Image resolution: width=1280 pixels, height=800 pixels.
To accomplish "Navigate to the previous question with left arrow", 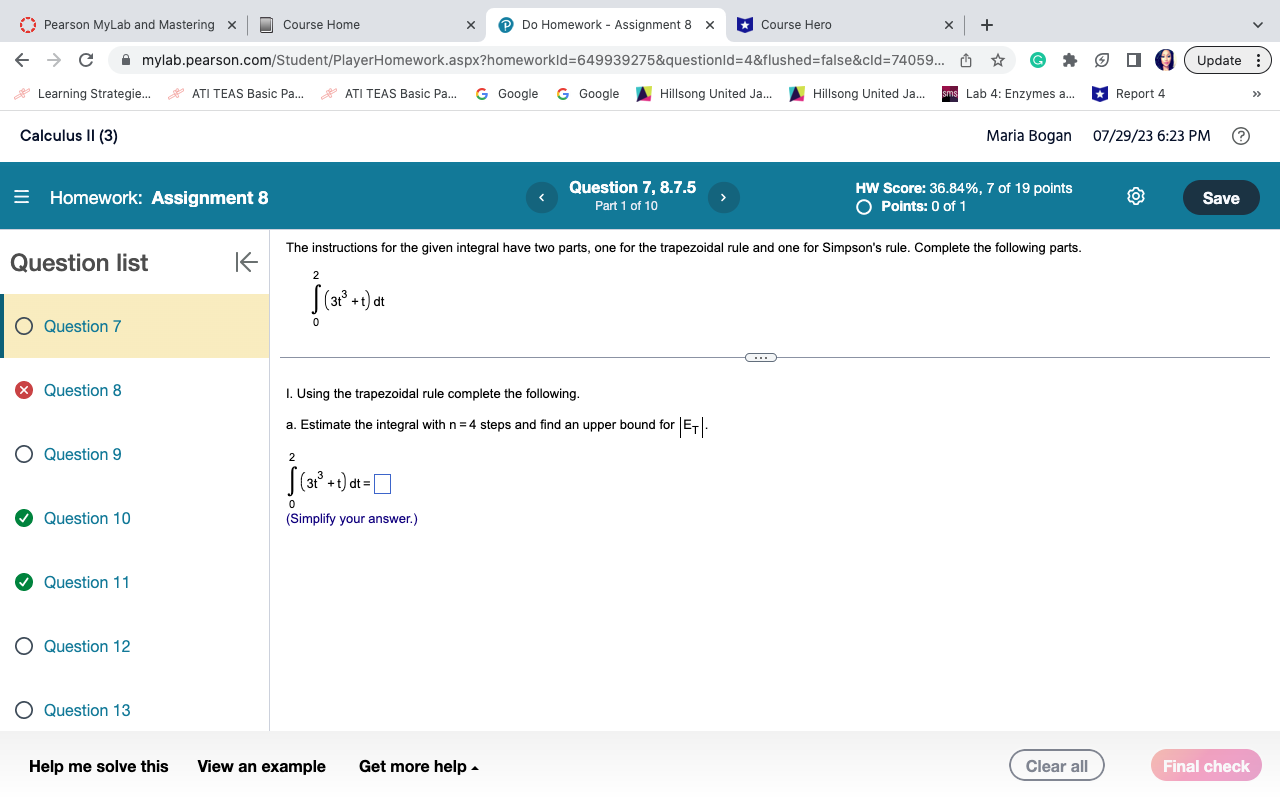I will (x=541, y=197).
